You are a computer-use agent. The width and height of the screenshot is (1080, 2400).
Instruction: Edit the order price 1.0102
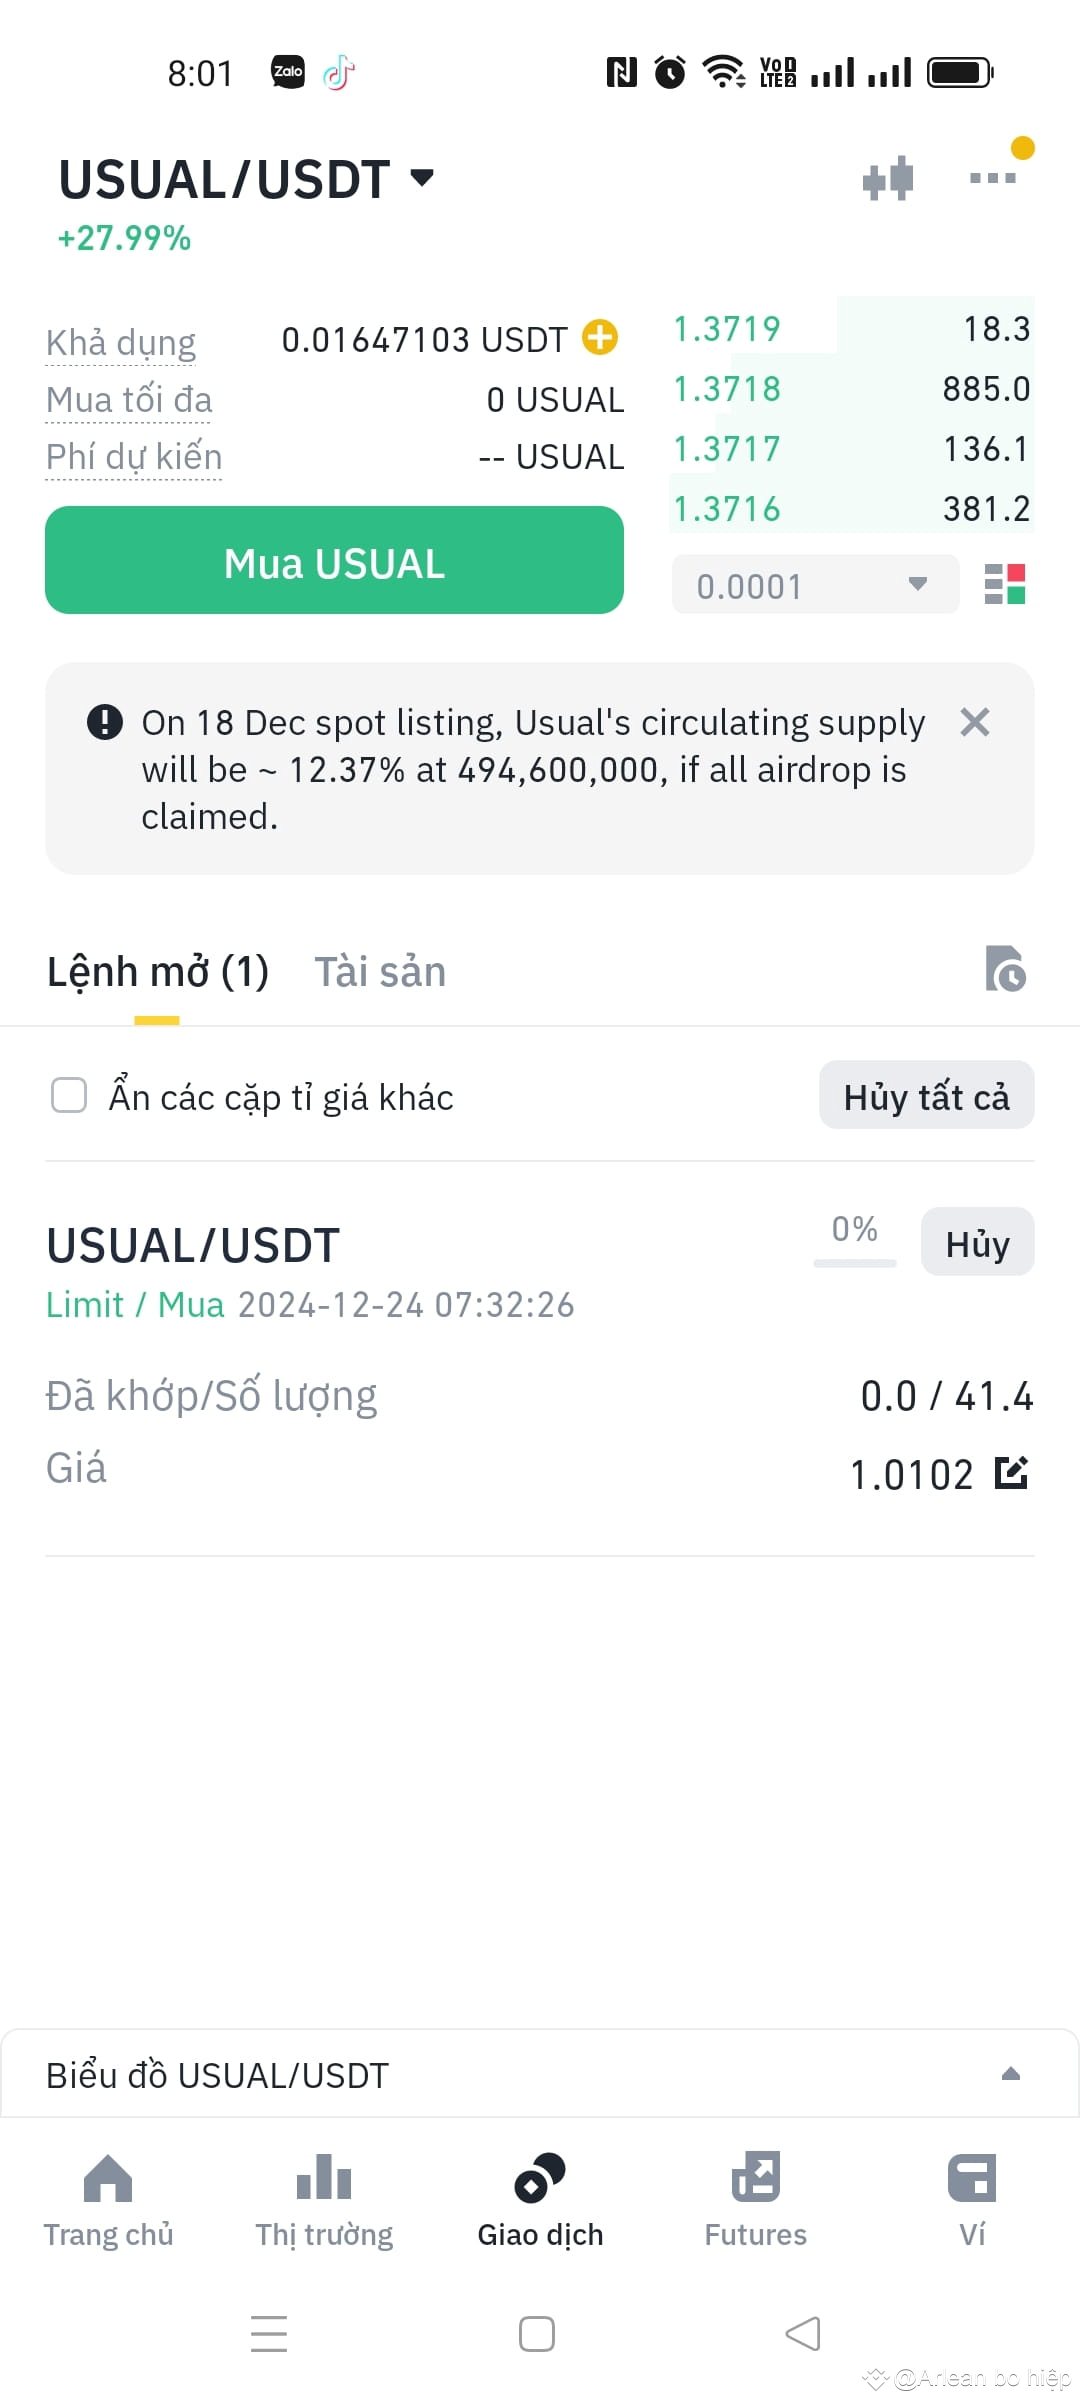point(1011,1473)
